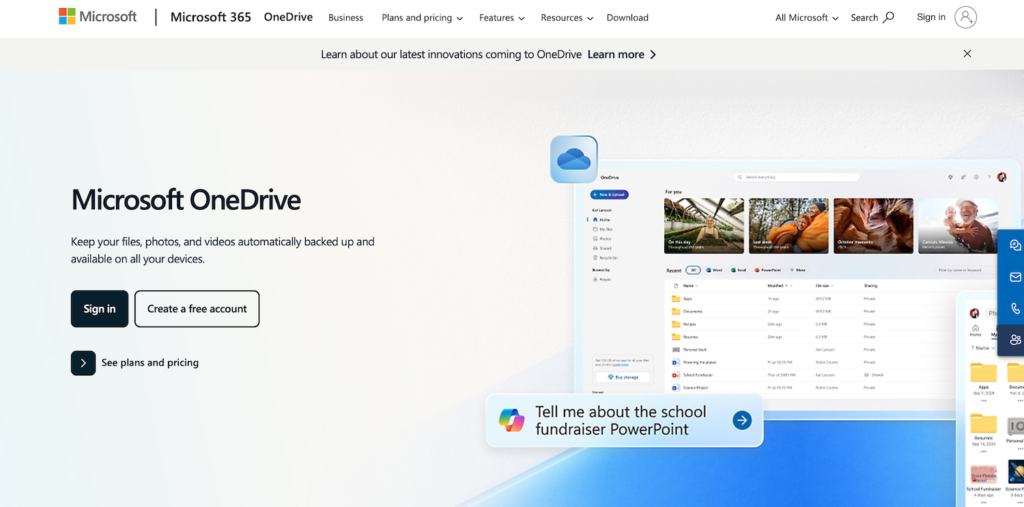Dismiss the announcement banner
Screen dimensions: 1024x507
pyautogui.click(x=967, y=54)
